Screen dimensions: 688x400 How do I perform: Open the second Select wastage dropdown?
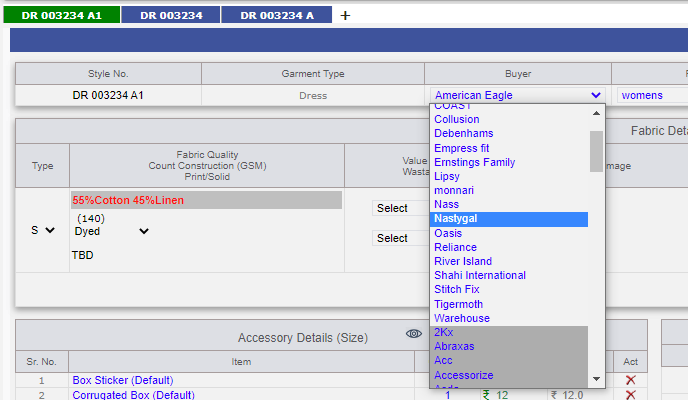(401, 238)
